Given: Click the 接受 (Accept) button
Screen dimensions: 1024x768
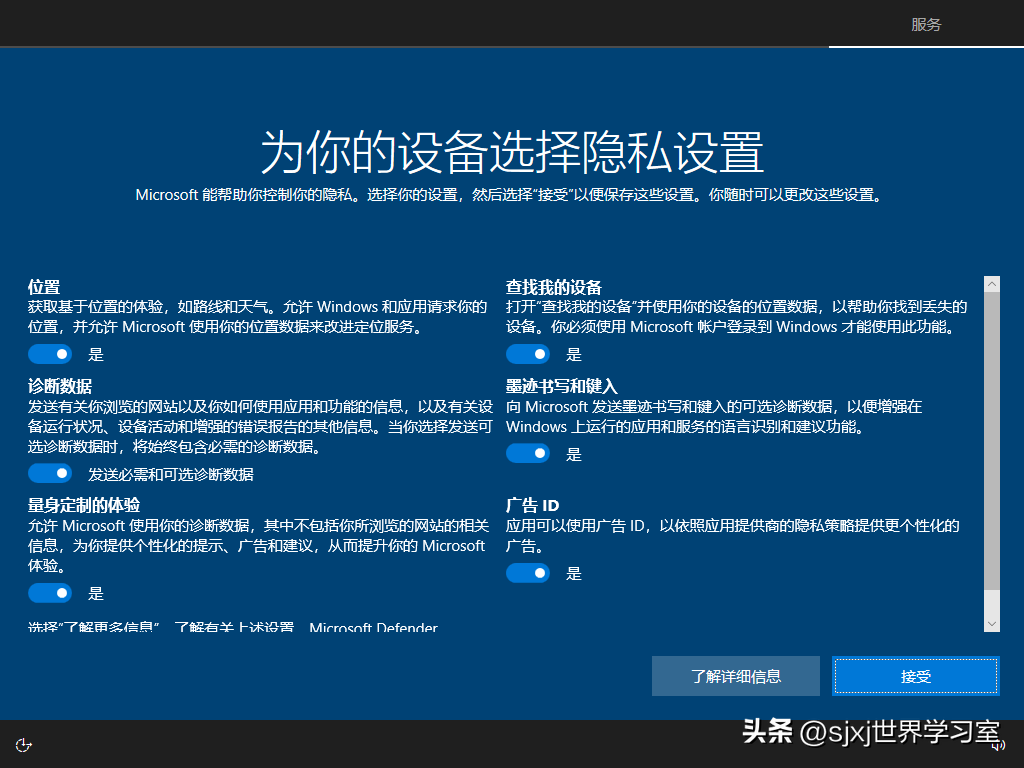Looking at the screenshot, I should click(916, 676).
